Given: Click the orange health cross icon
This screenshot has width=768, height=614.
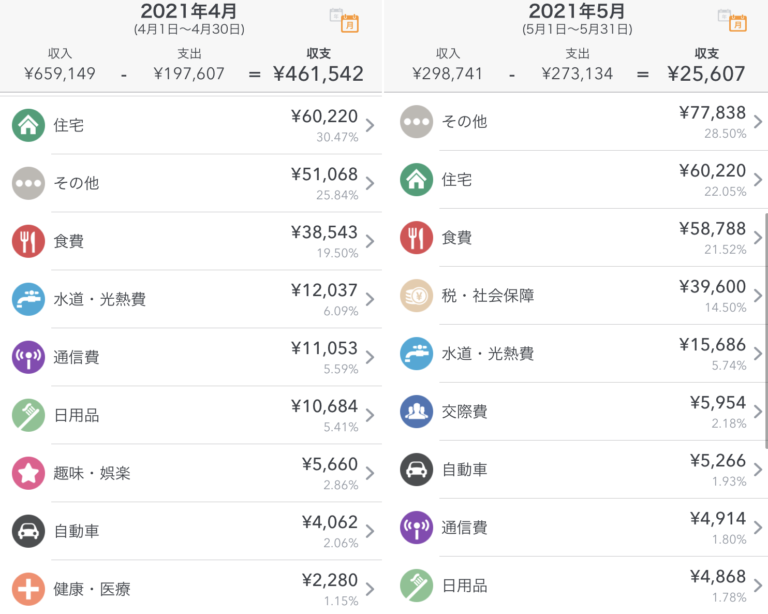Looking at the screenshot, I should pos(28,588).
